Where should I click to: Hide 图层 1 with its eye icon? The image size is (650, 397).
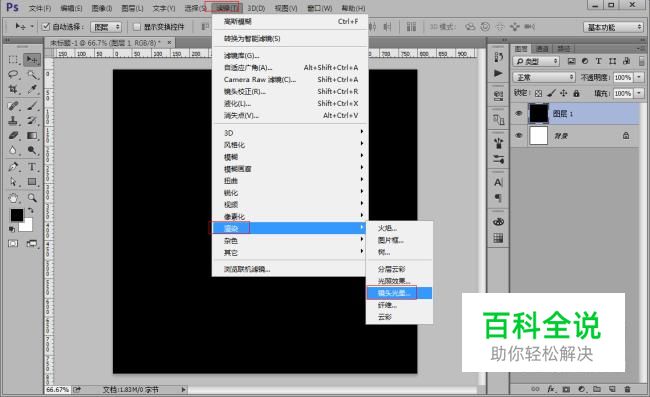[518, 114]
